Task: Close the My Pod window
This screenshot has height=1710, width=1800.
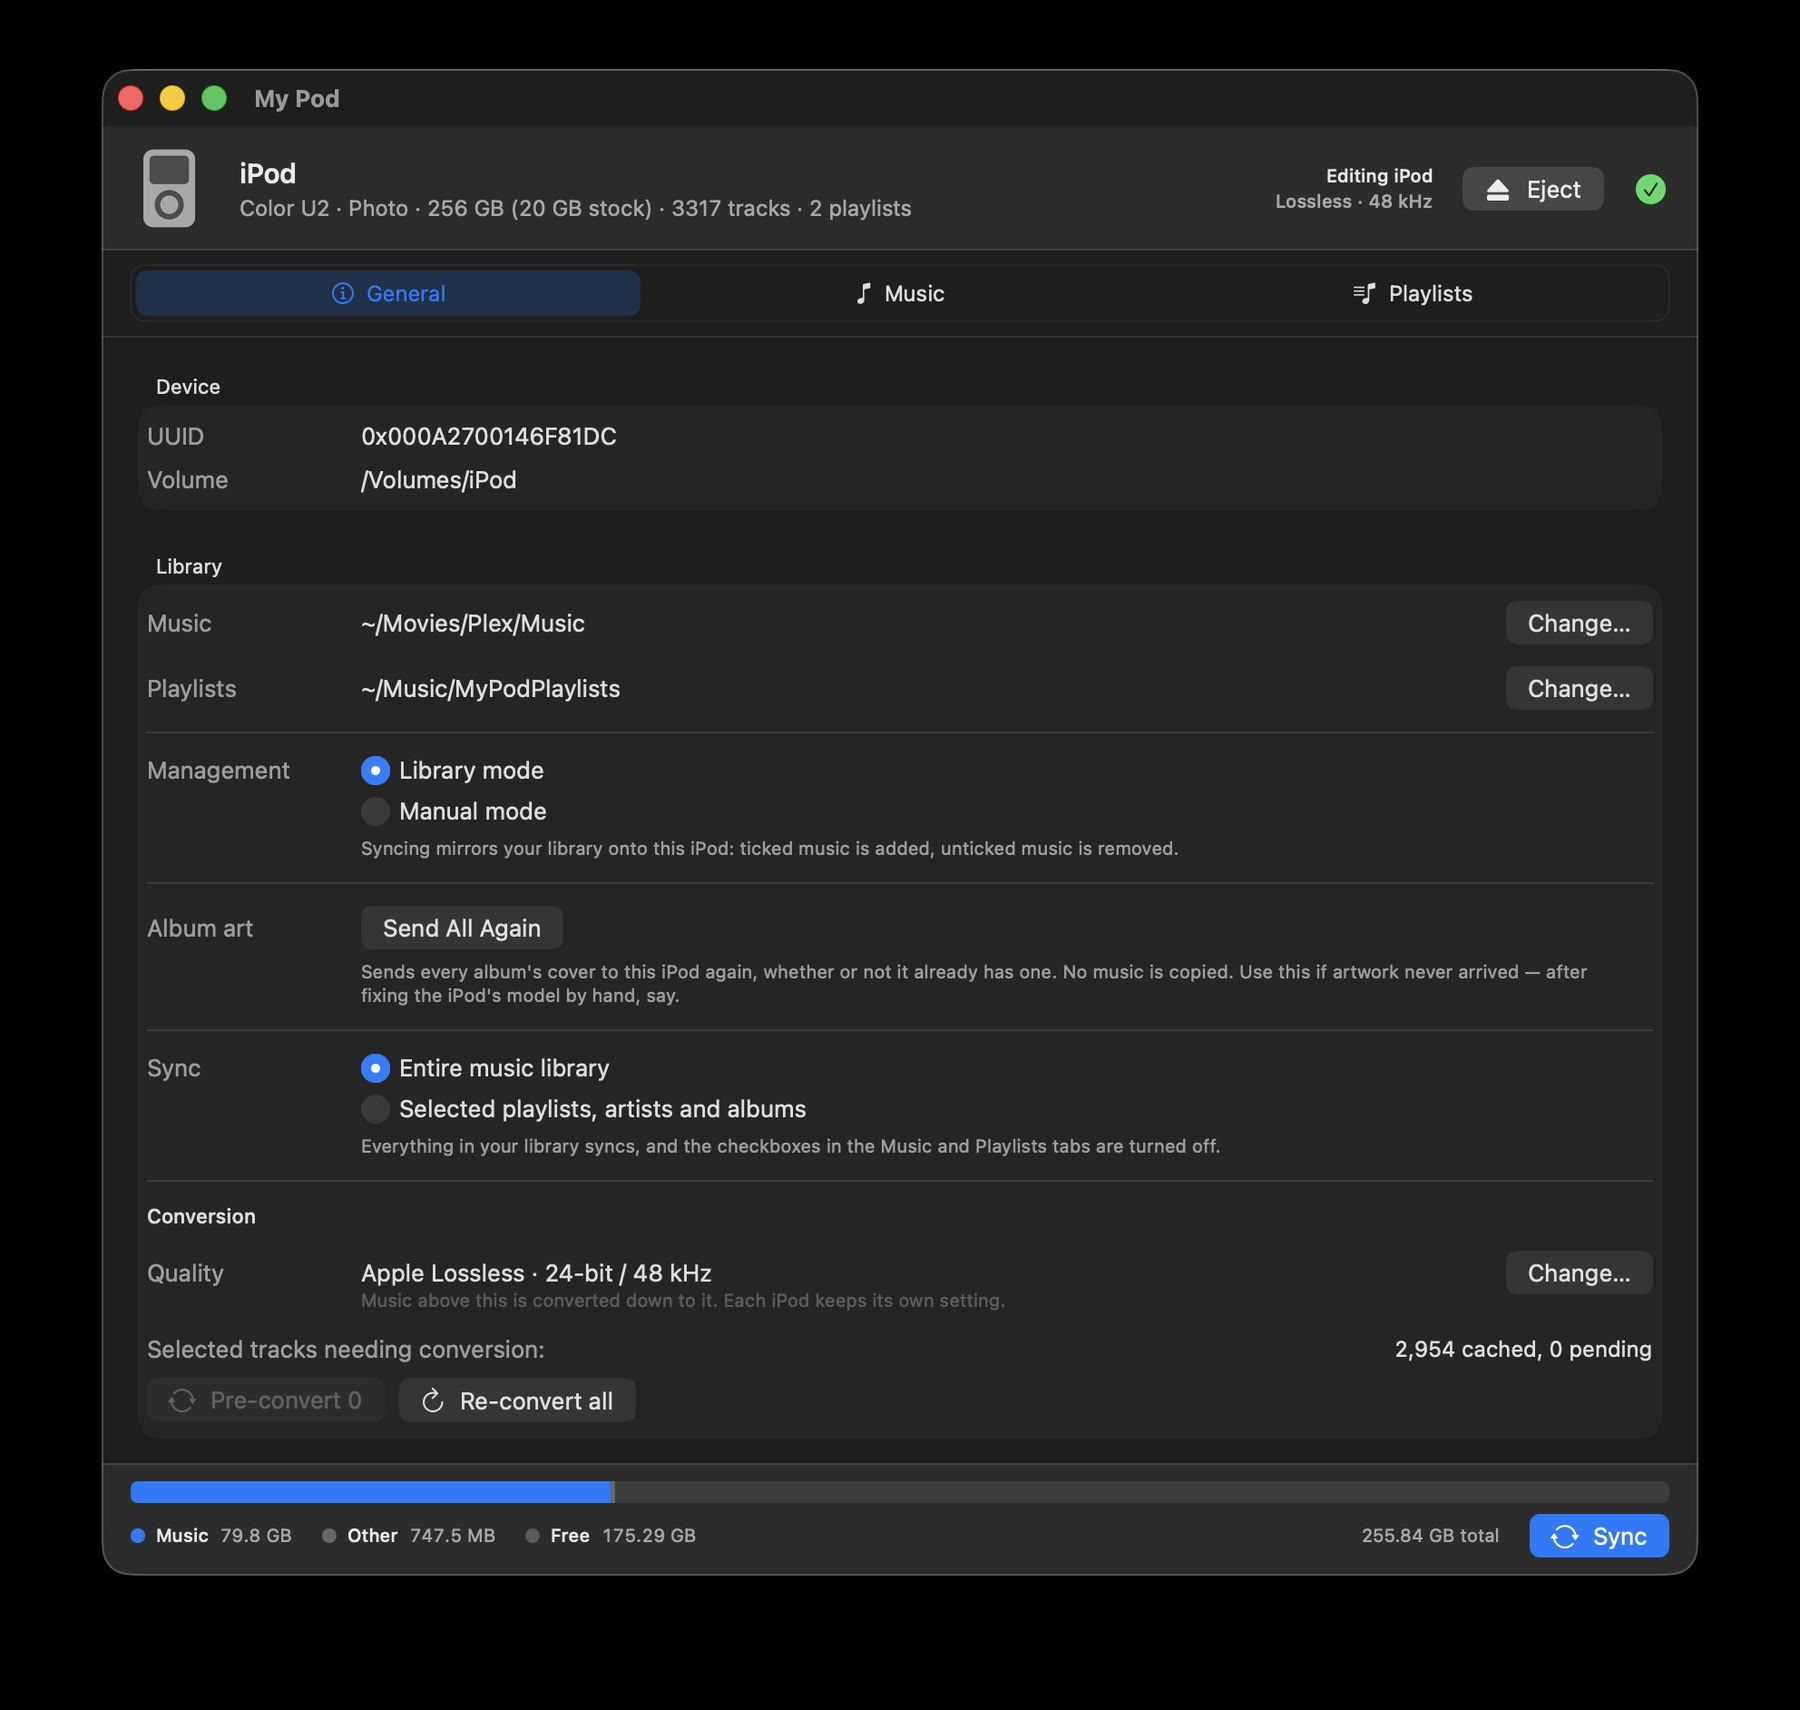Action: (131, 98)
